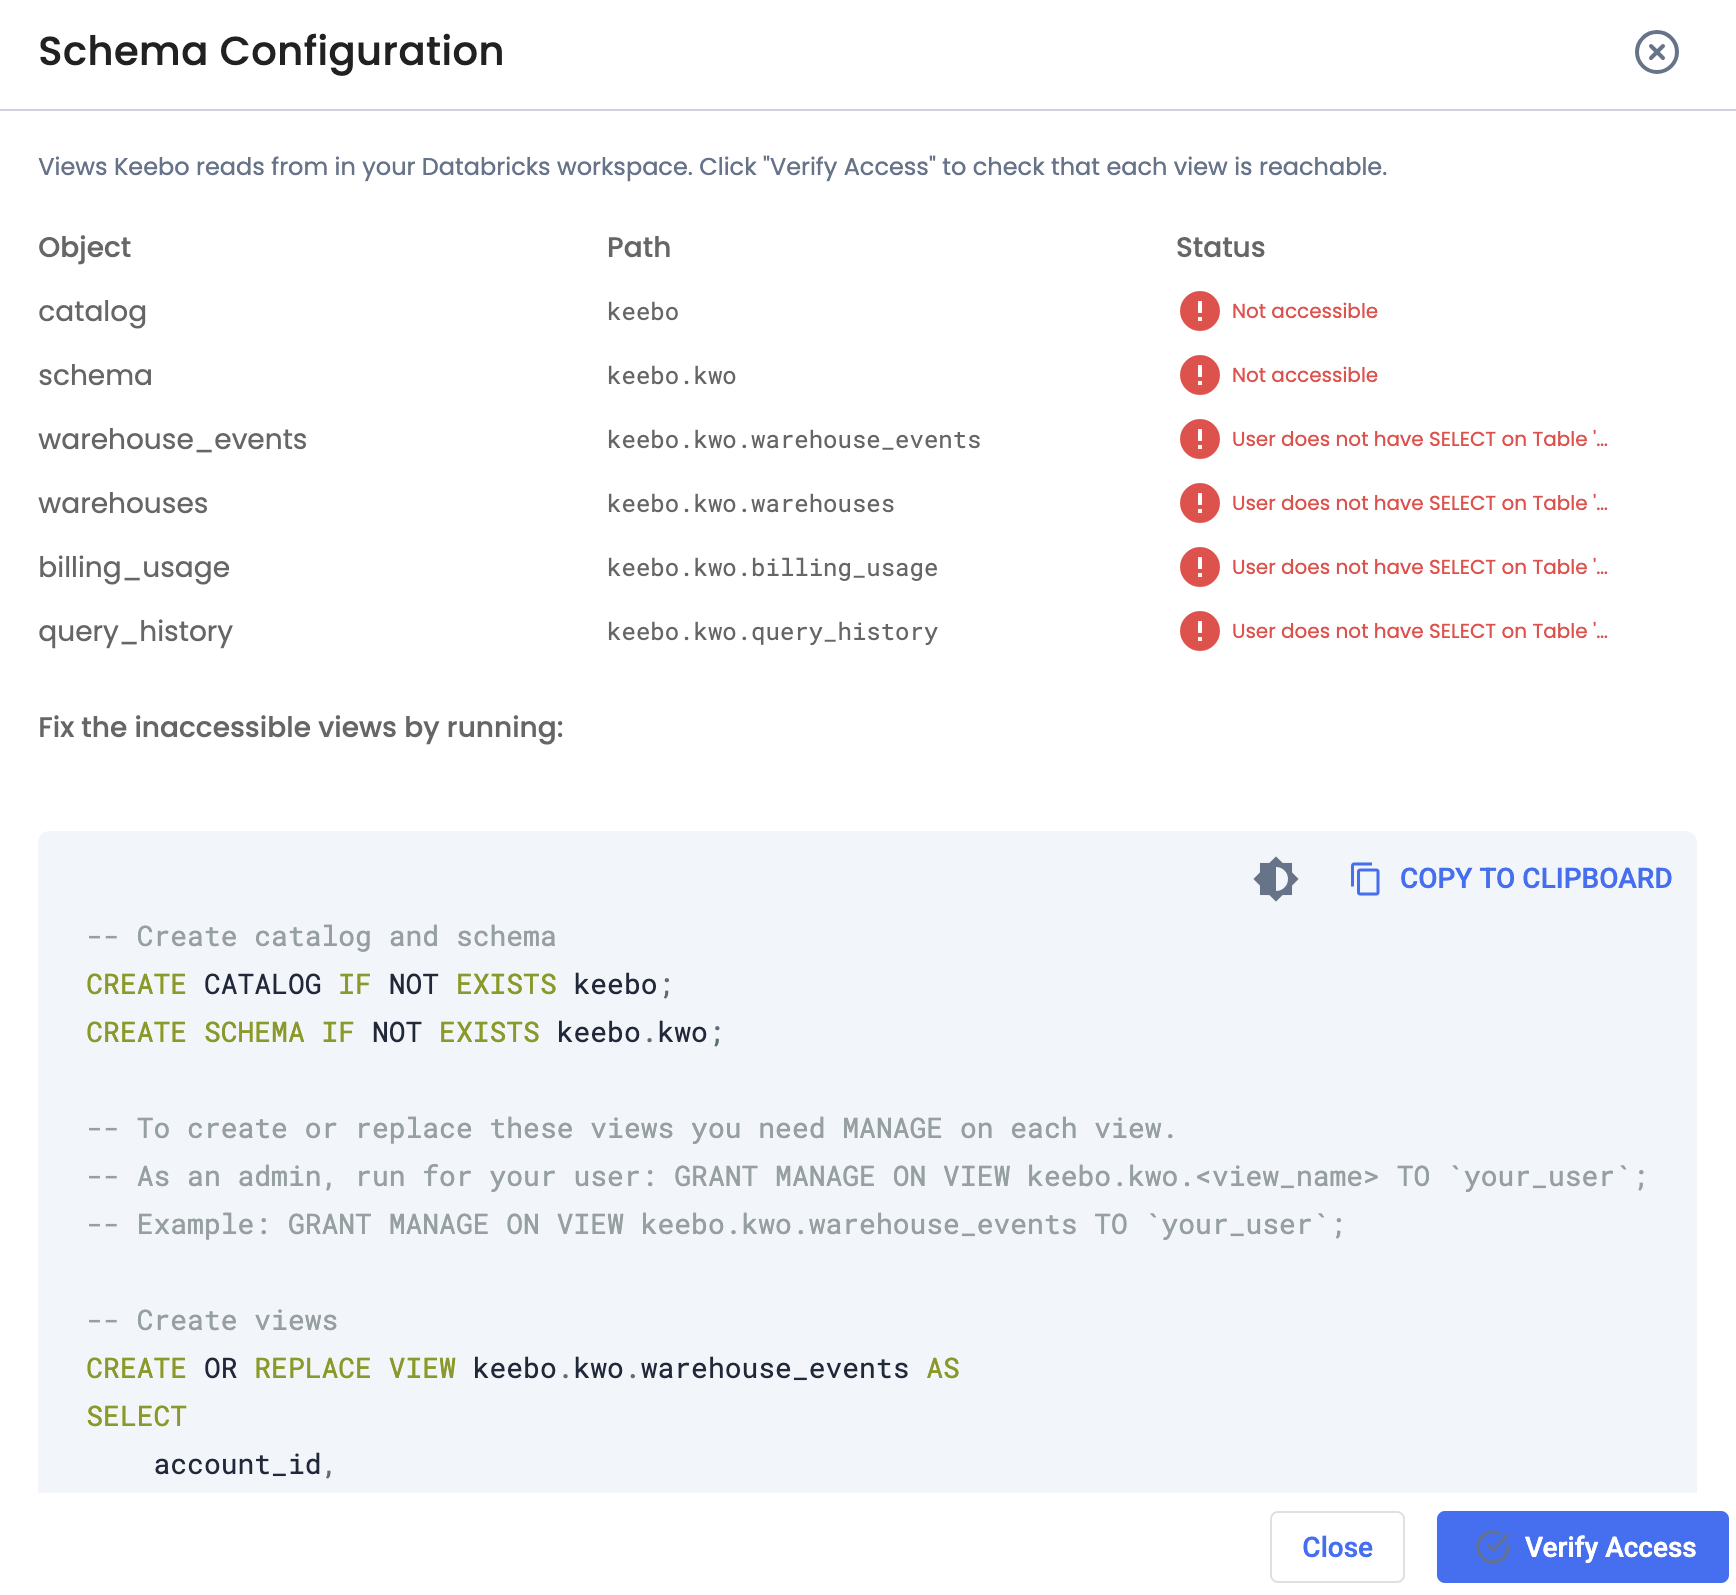Click the '-- Create catalog and schema' comment
The image size is (1736, 1595).
321,937
